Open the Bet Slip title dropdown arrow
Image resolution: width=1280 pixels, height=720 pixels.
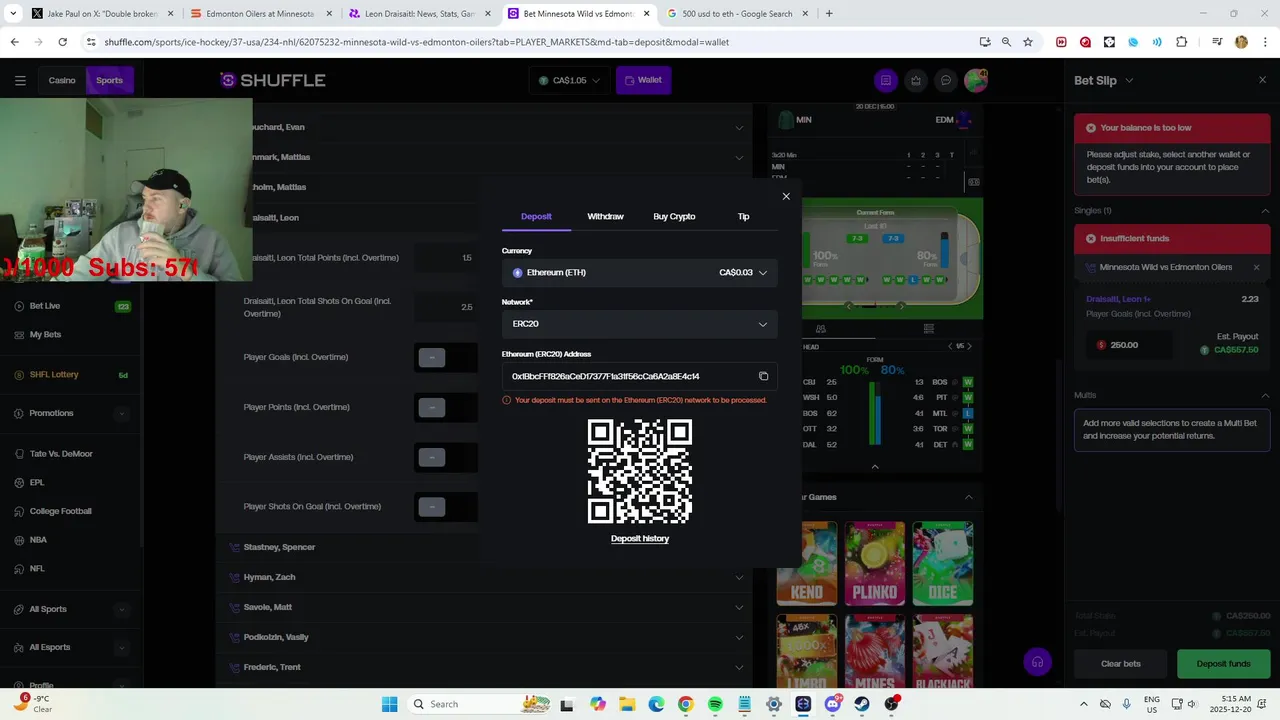tap(1129, 80)
